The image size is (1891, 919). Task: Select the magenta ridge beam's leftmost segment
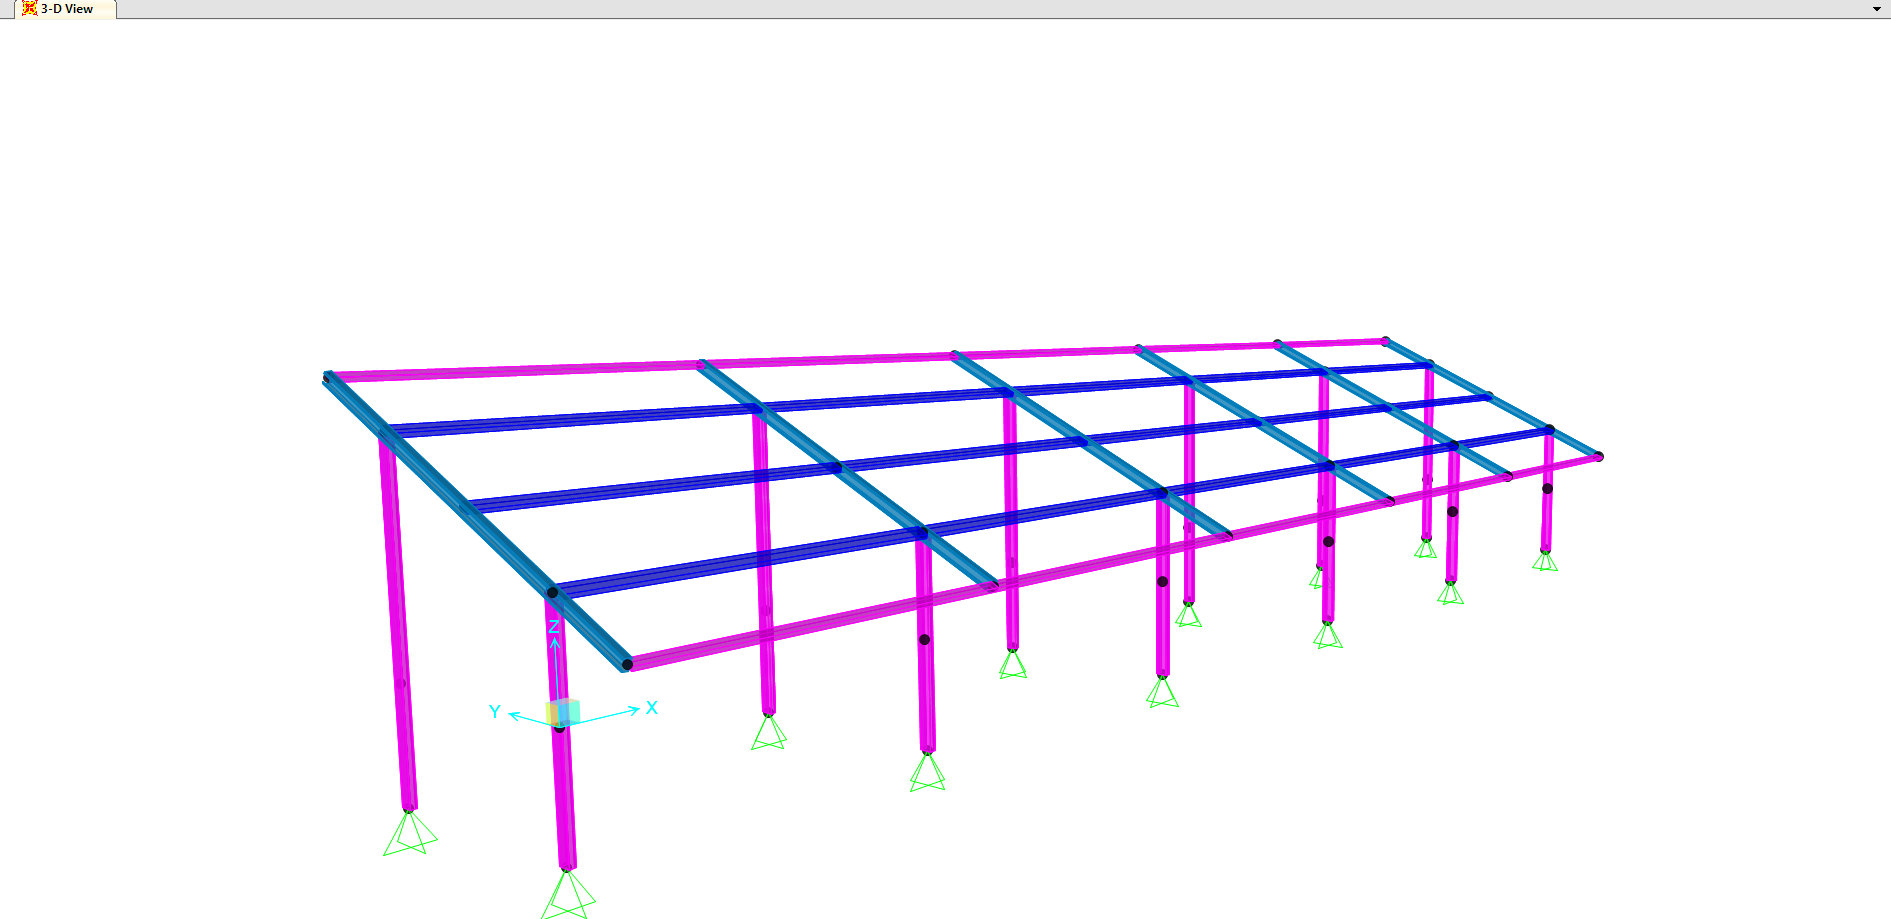515,371
